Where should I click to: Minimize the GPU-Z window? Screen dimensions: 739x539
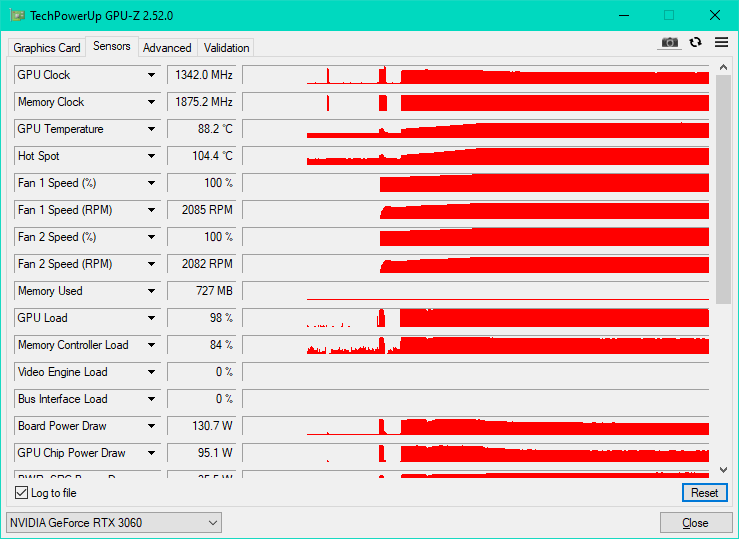[624, 16]
